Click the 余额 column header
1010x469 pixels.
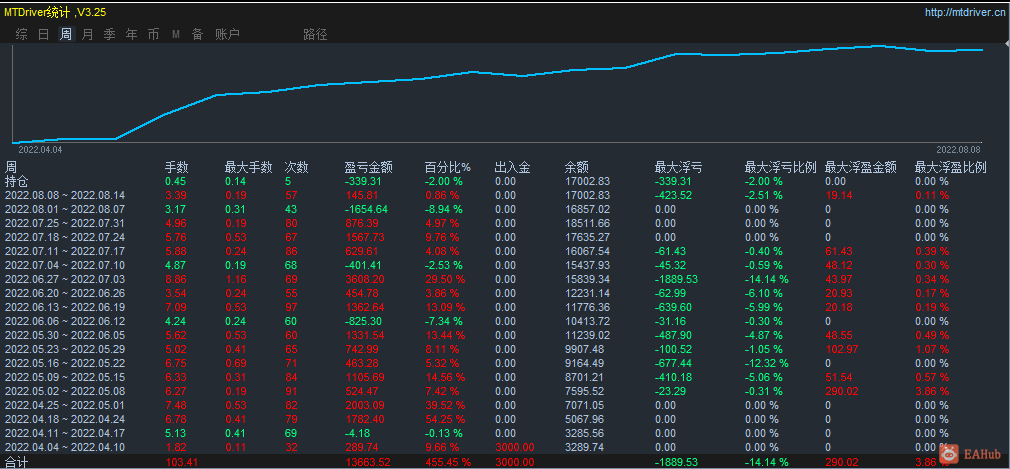[x=576, y=168]
